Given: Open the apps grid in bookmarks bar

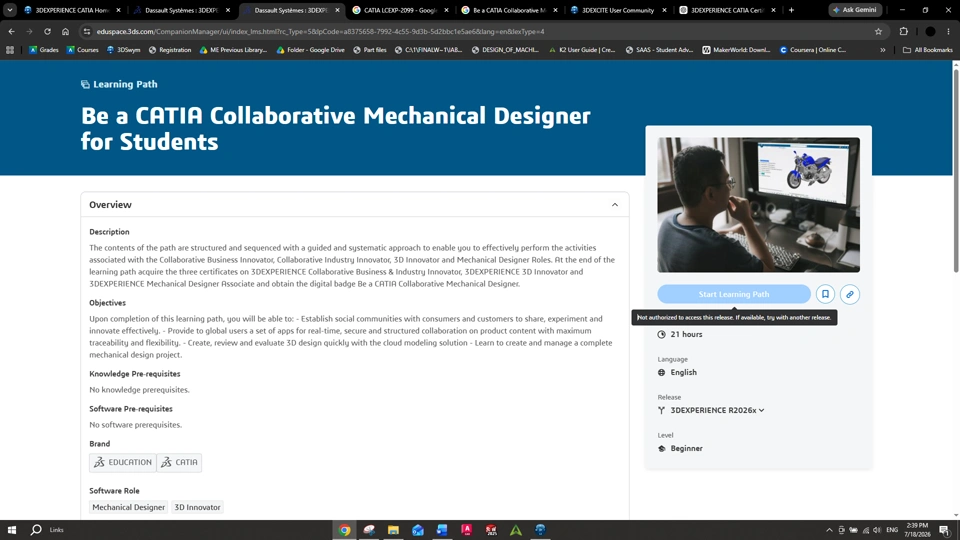Looking at the screenshot, I should 10,50.
